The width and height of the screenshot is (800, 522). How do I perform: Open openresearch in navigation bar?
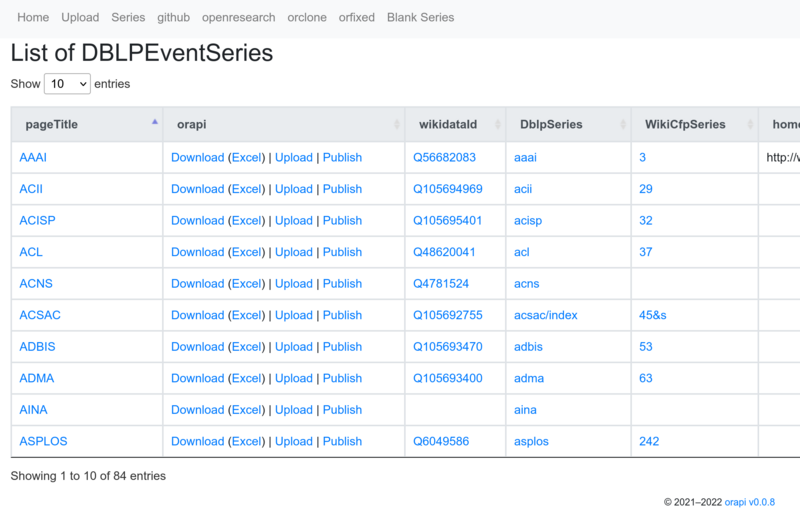[238, 17]
